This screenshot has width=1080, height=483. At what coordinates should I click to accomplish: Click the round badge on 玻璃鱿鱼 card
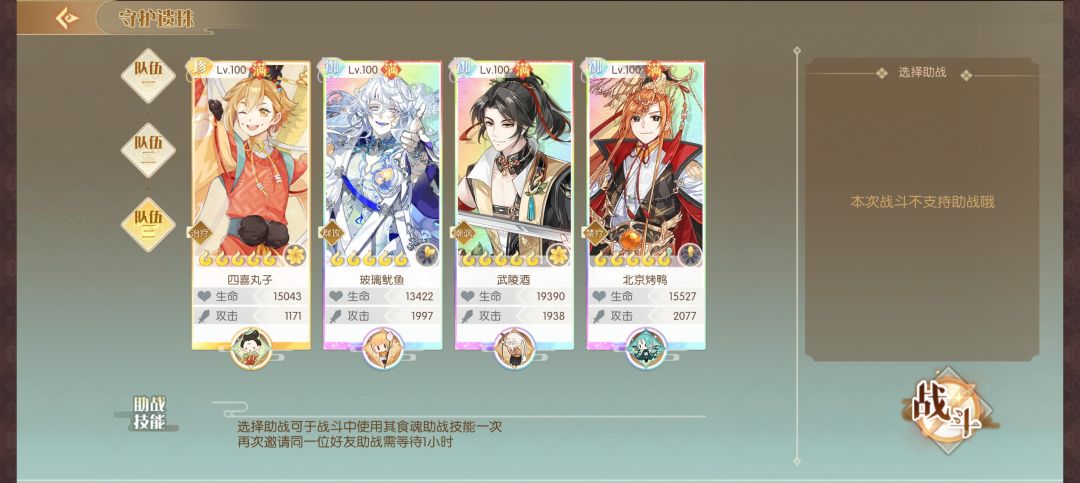[x=427, y=256]
